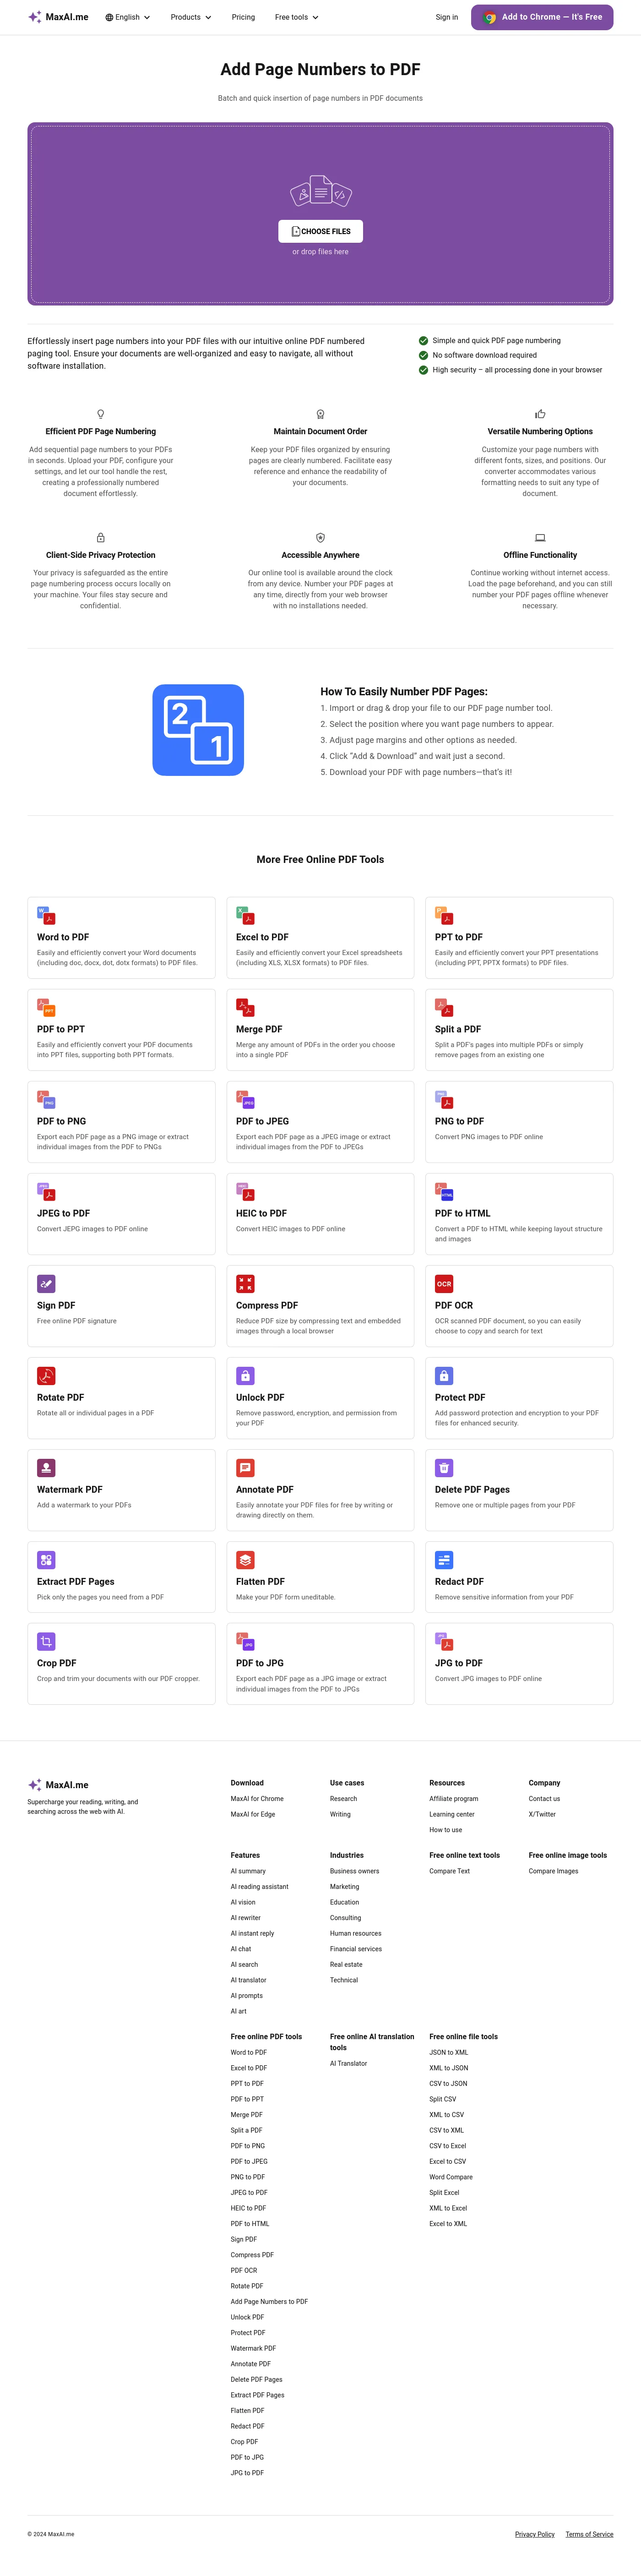The width and height of the screenshot is (641, 2576).
Task: Click the Sign PDF card icon
Action: (x=46, y=1283)
